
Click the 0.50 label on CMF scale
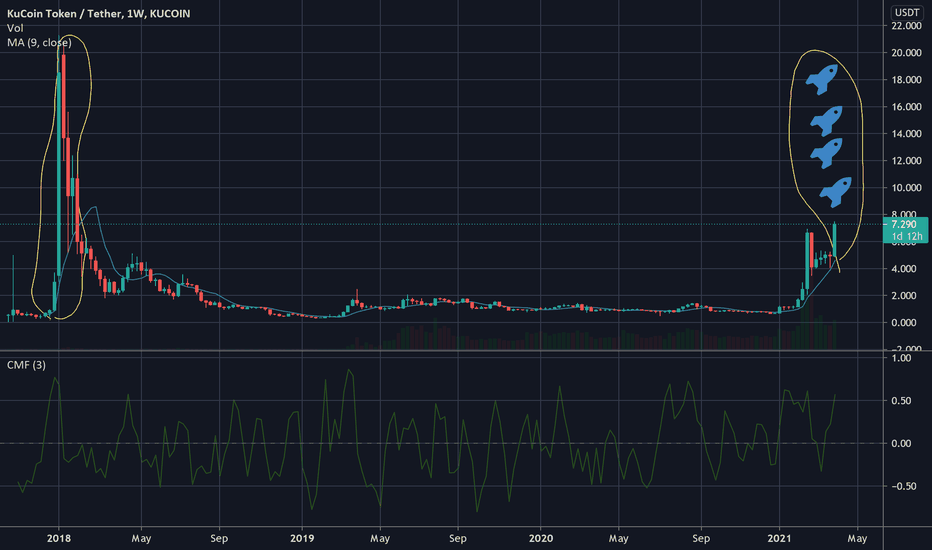coord(902,401)
